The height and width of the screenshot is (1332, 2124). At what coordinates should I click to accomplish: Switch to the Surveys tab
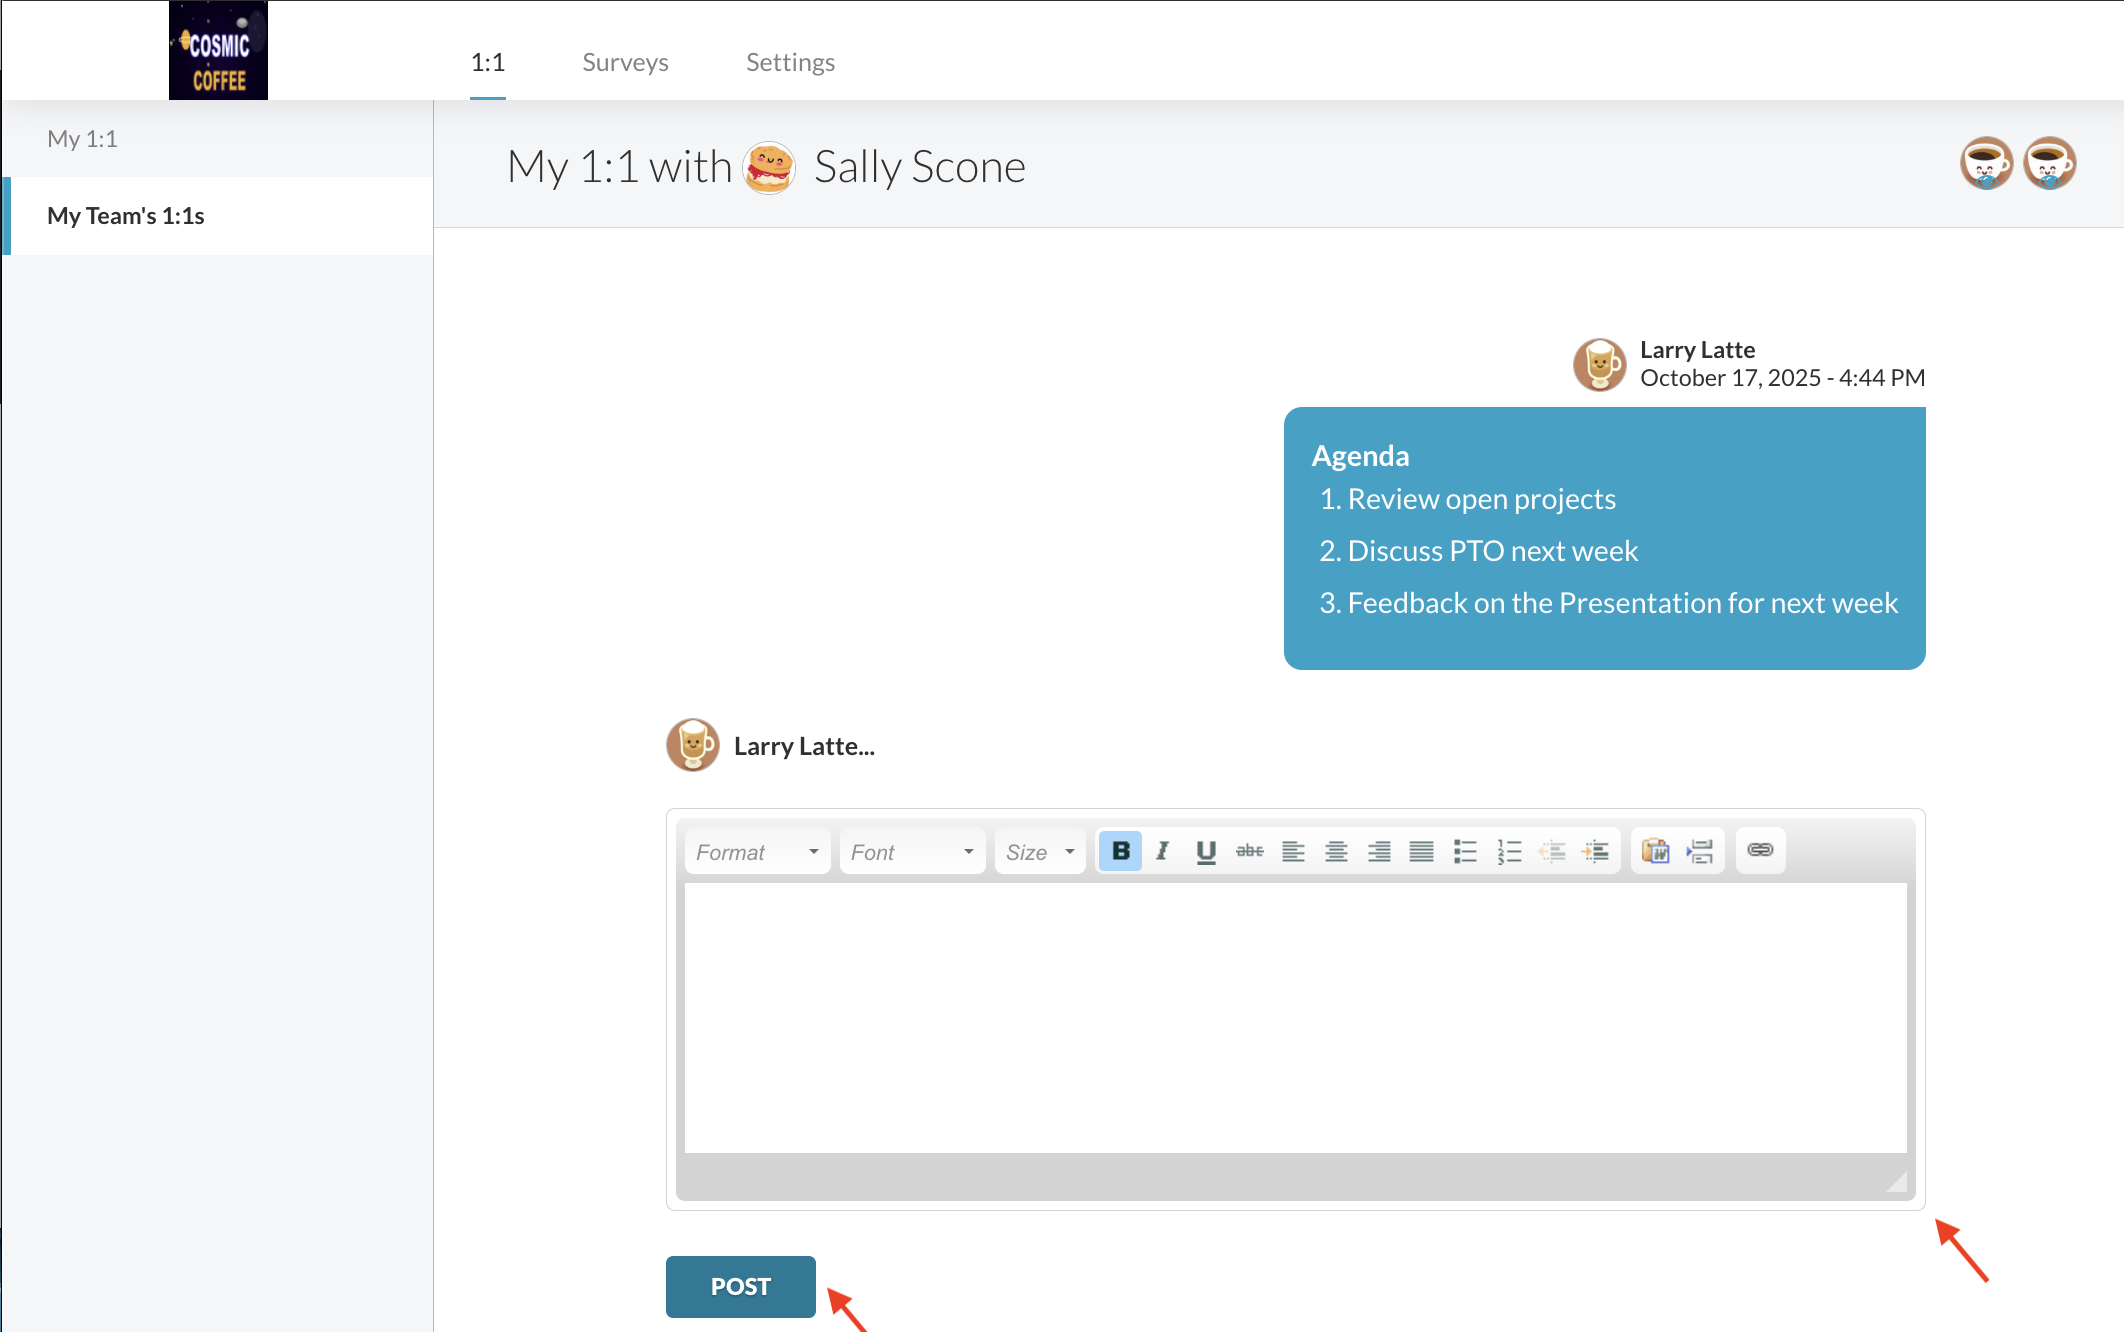pyautogui.click(x=625, y=62)
